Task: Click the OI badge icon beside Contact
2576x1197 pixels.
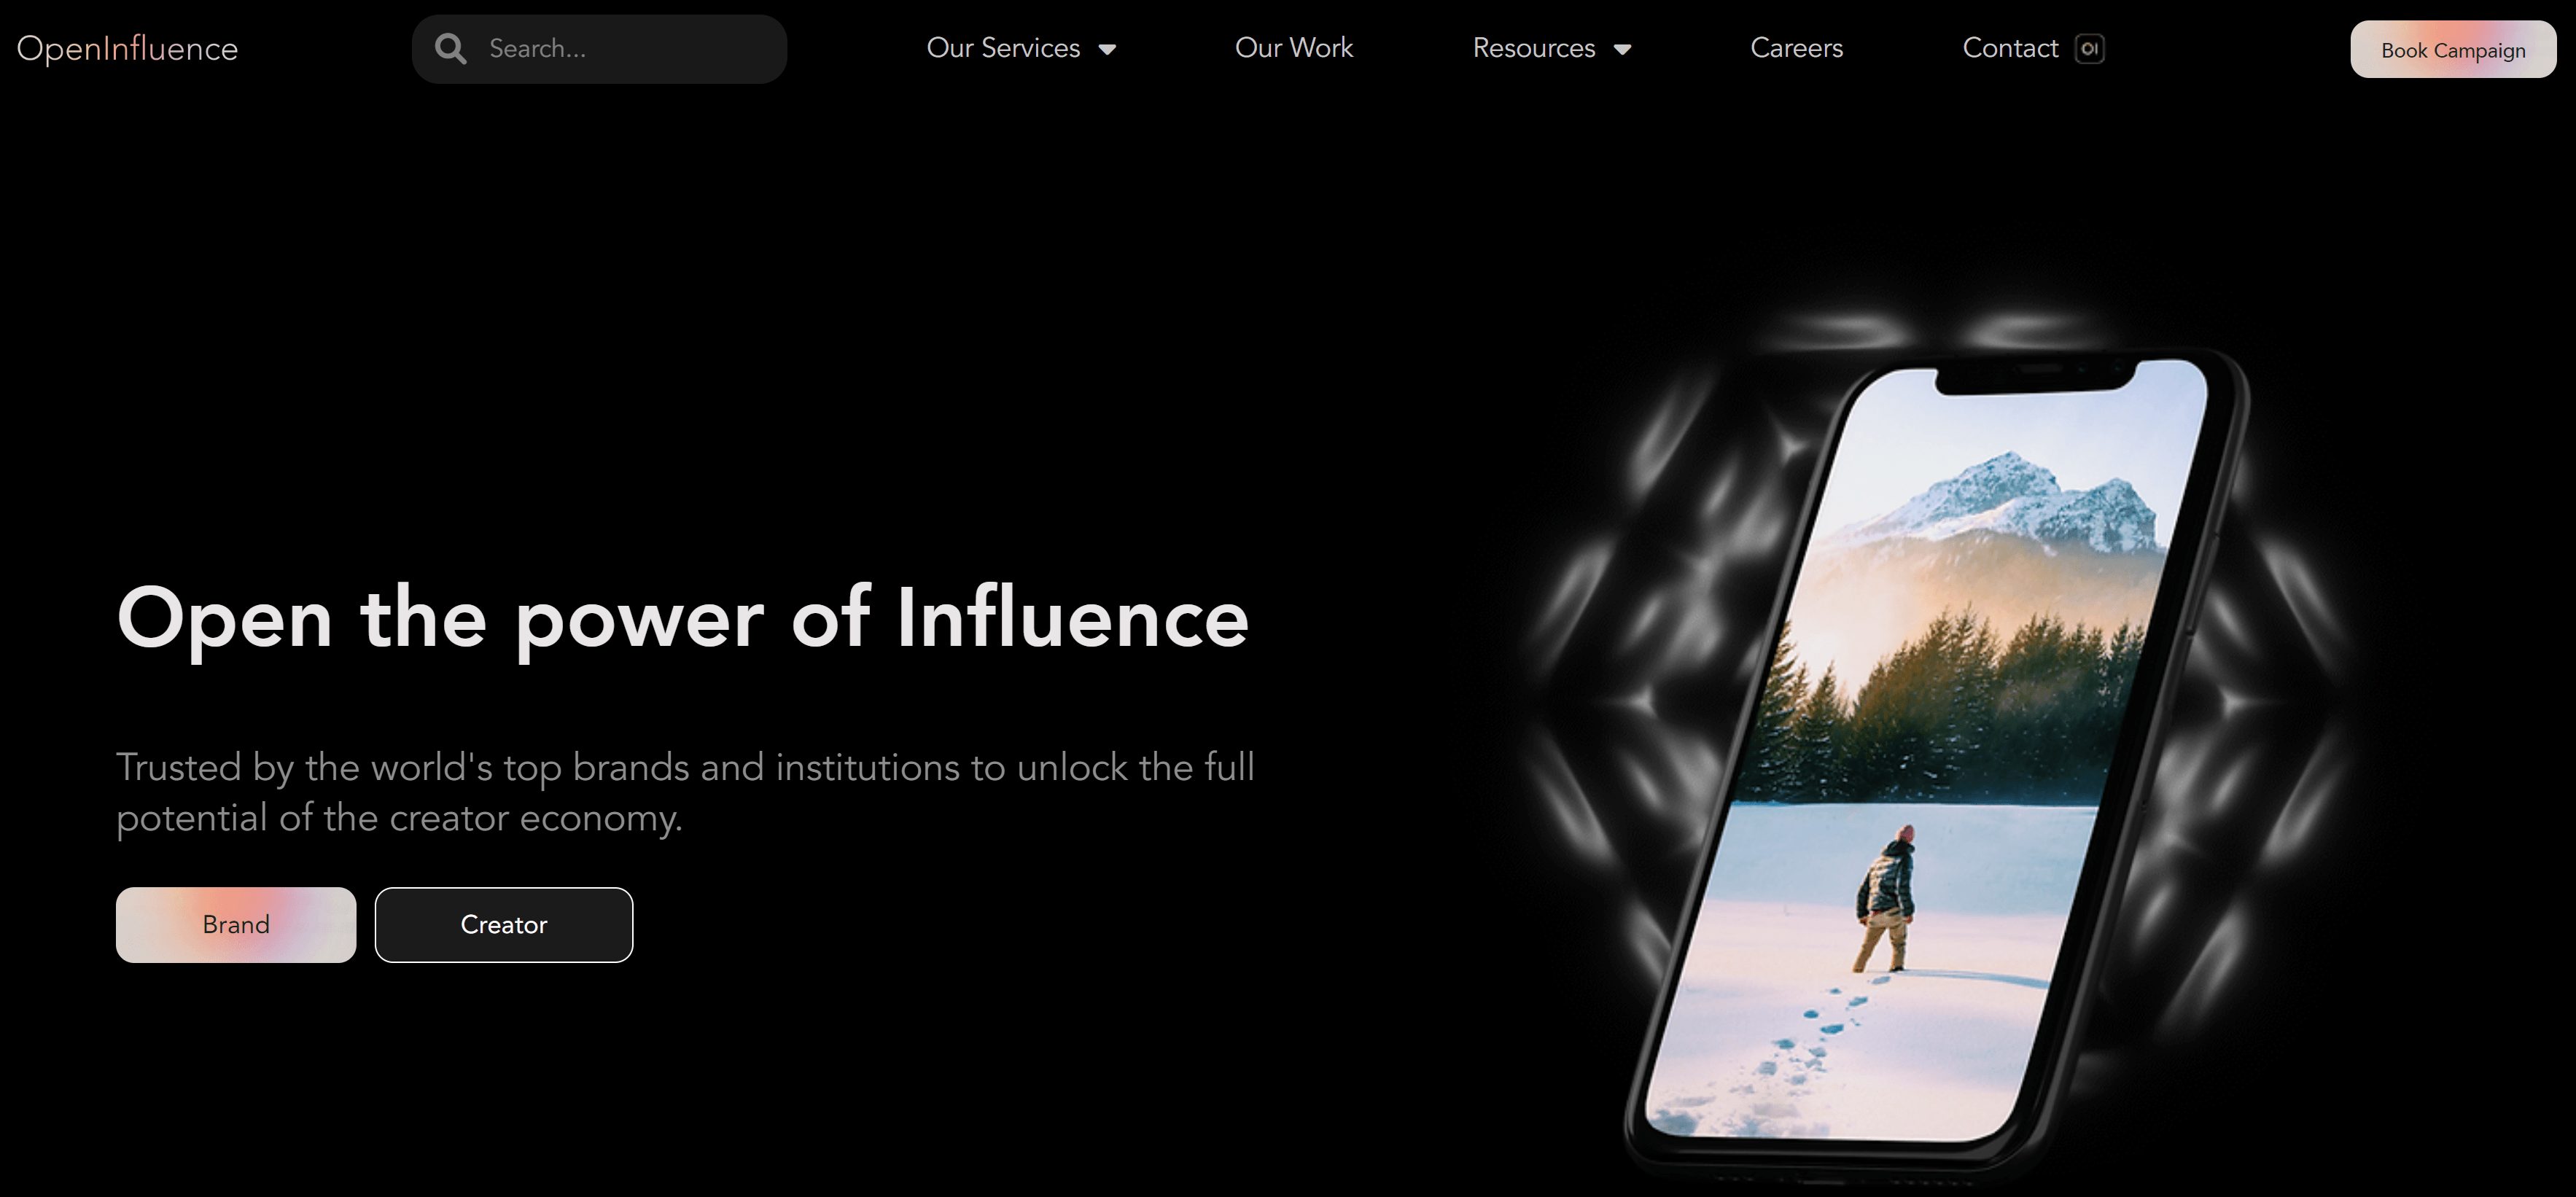Action: tap(2089, 49)
